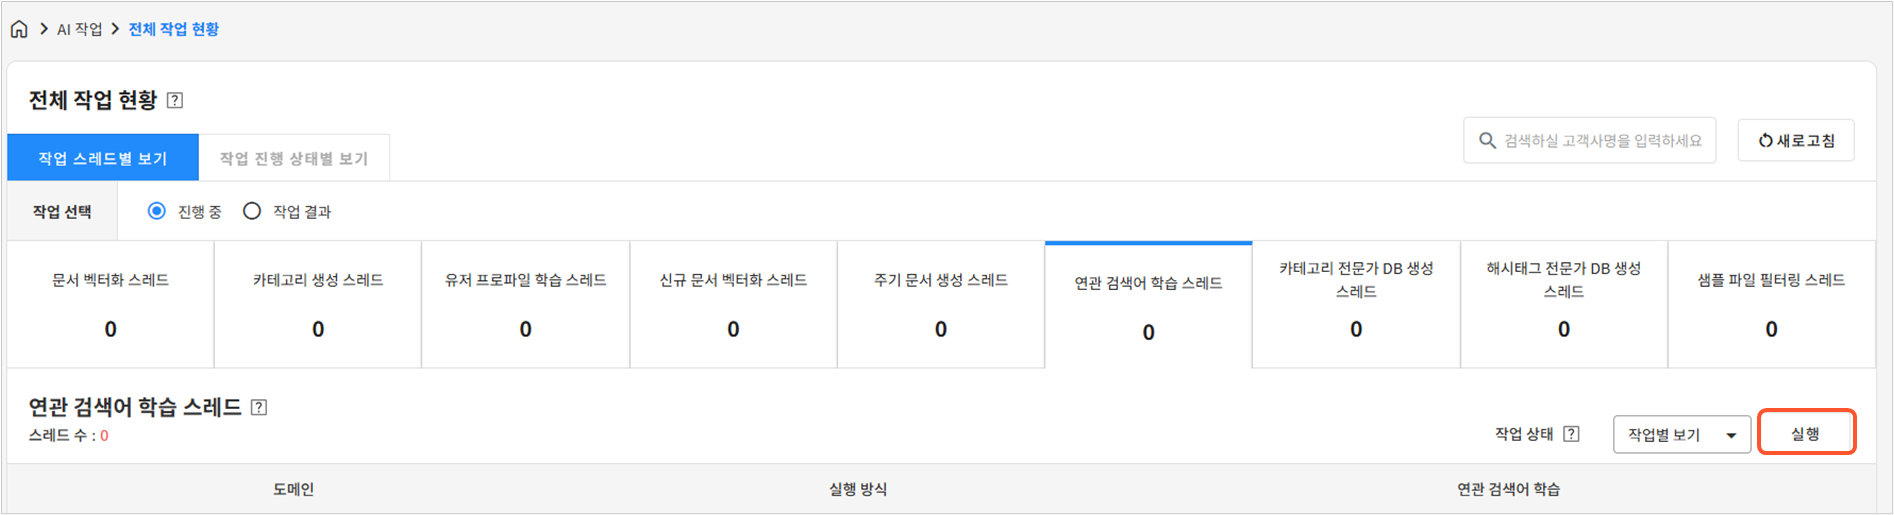
Task: Click the 새로고침 refresh button
Action: [x=1796, y=141]
